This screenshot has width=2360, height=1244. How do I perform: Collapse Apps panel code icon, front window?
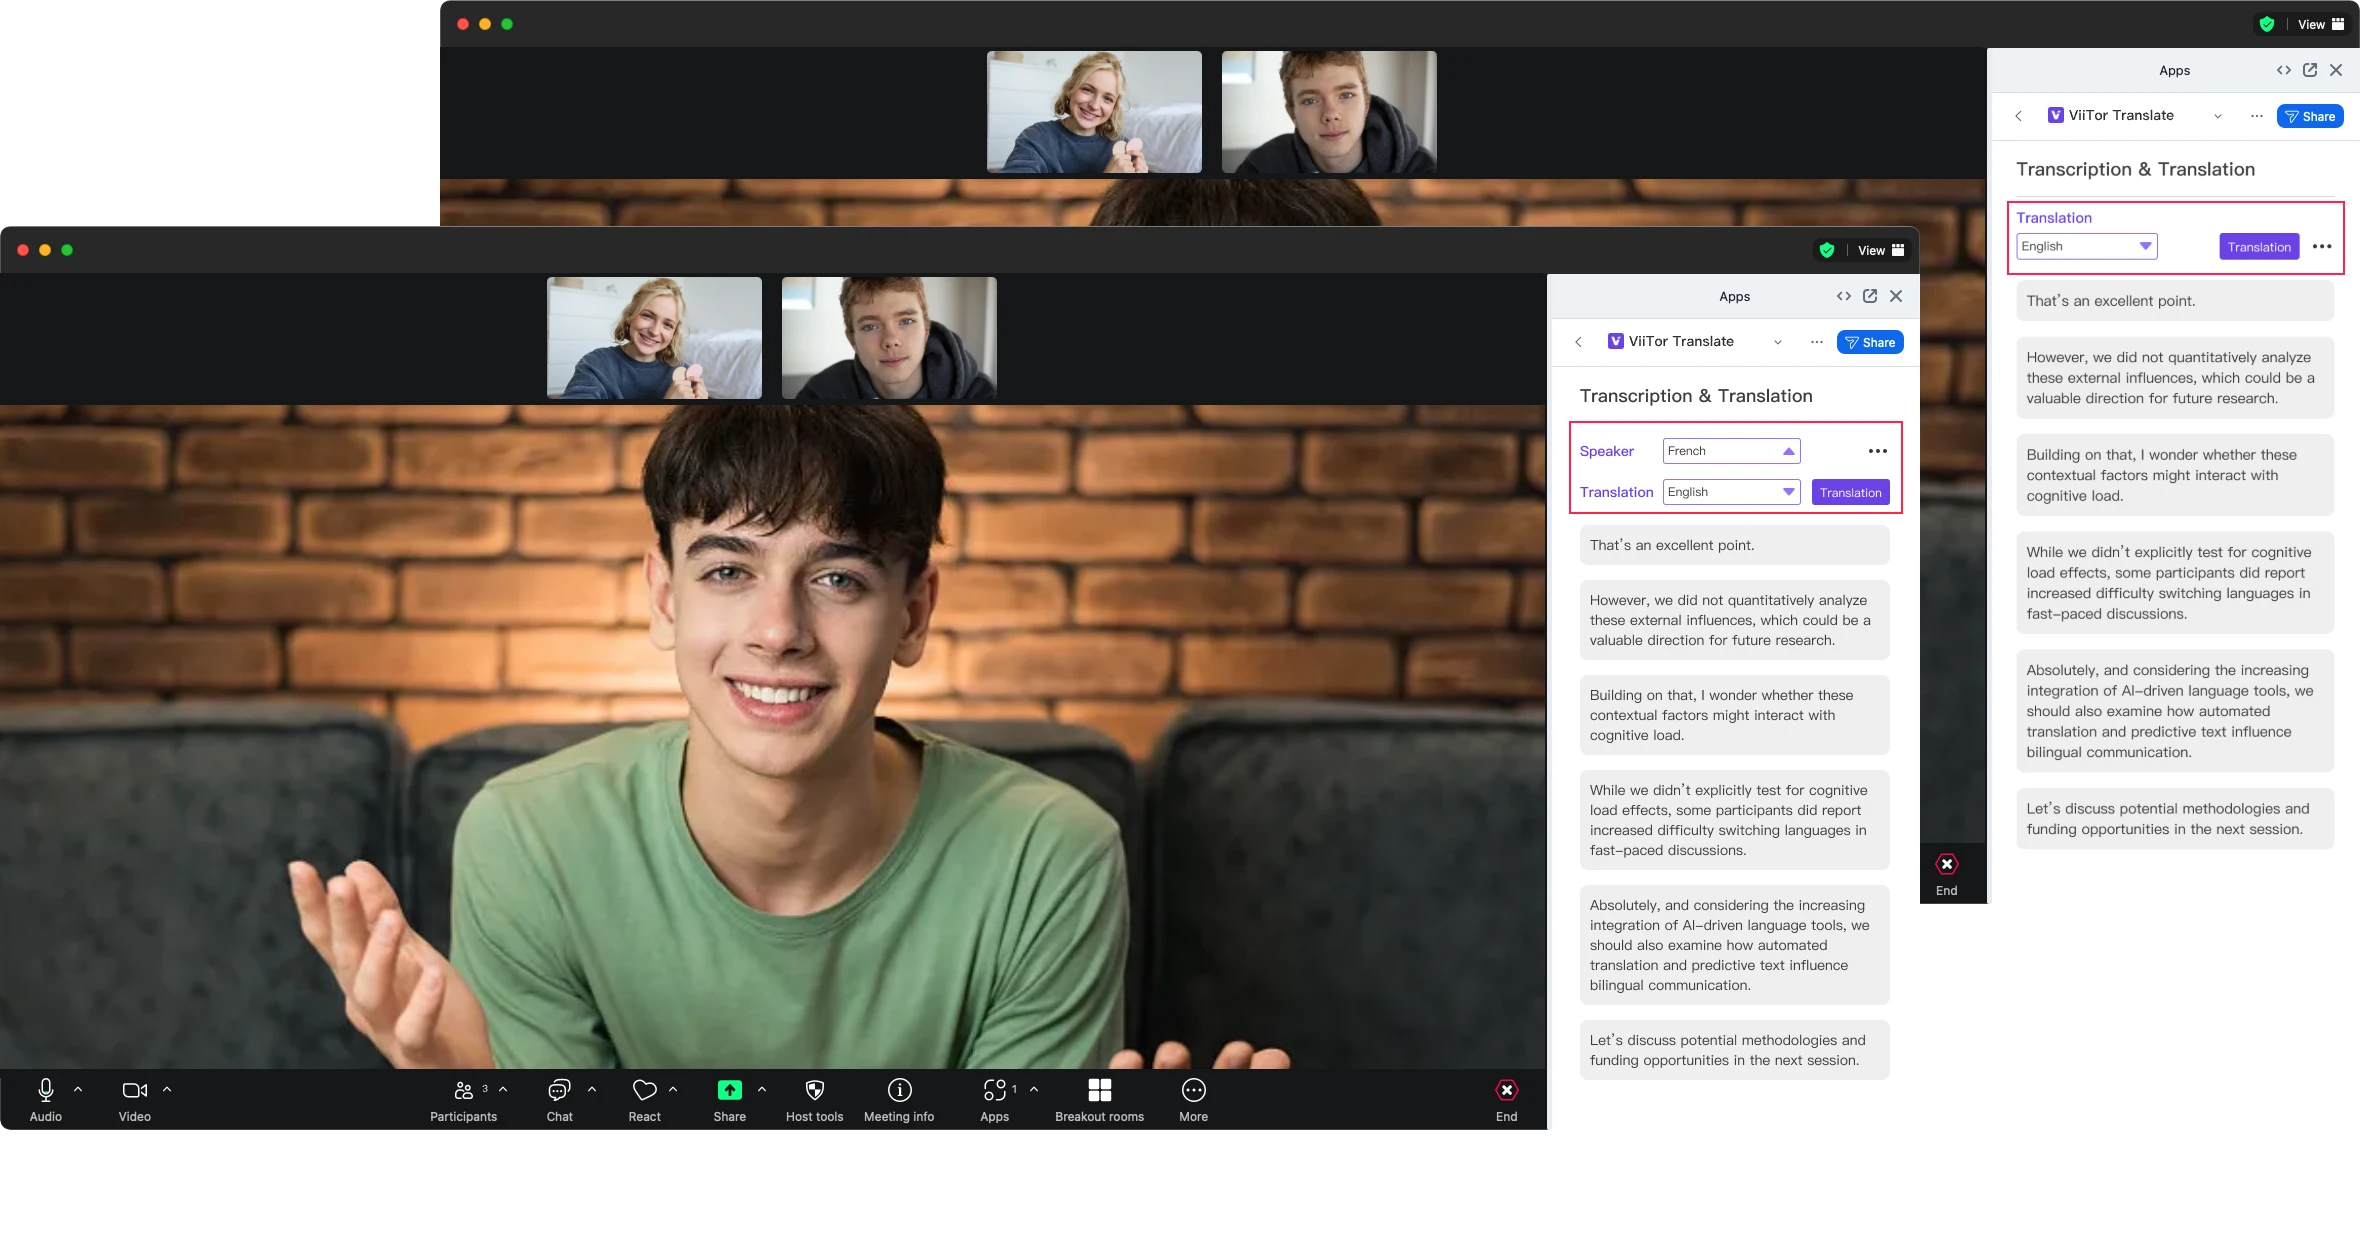click(1843, 296)
